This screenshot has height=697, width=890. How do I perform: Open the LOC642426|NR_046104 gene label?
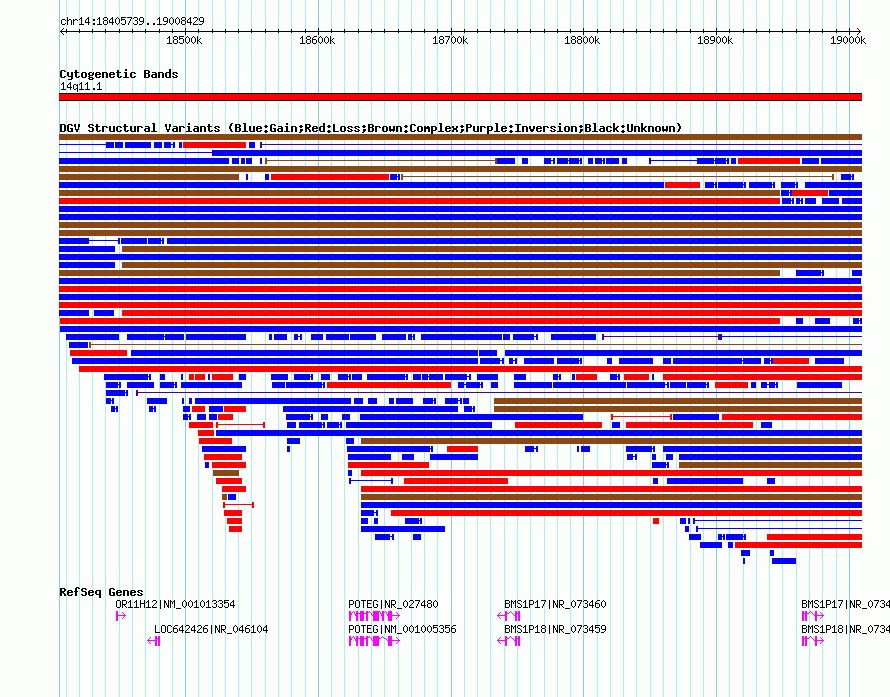pyautogui.click(x=211, y=629)
